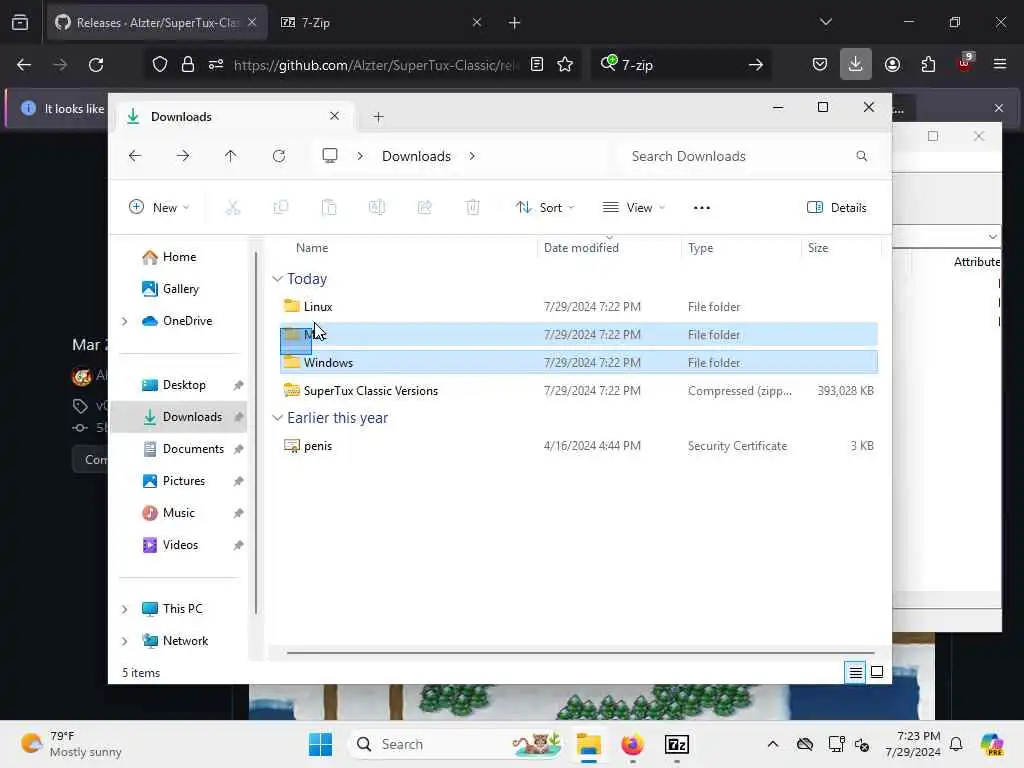The width and height of the screenshot is (1024, 768).
Task: Close the Downloads Explorer tab
Action: [x=334, y=116]
